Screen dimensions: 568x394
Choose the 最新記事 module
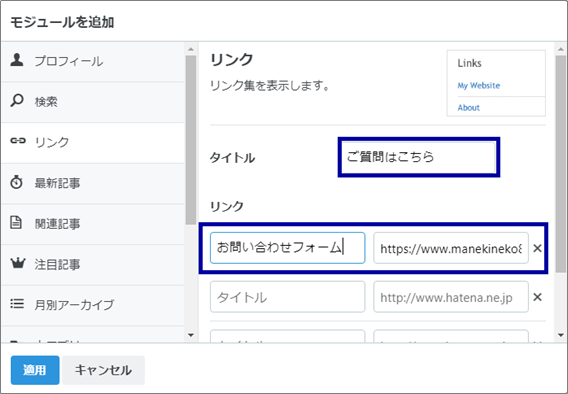tap(93, 183)
